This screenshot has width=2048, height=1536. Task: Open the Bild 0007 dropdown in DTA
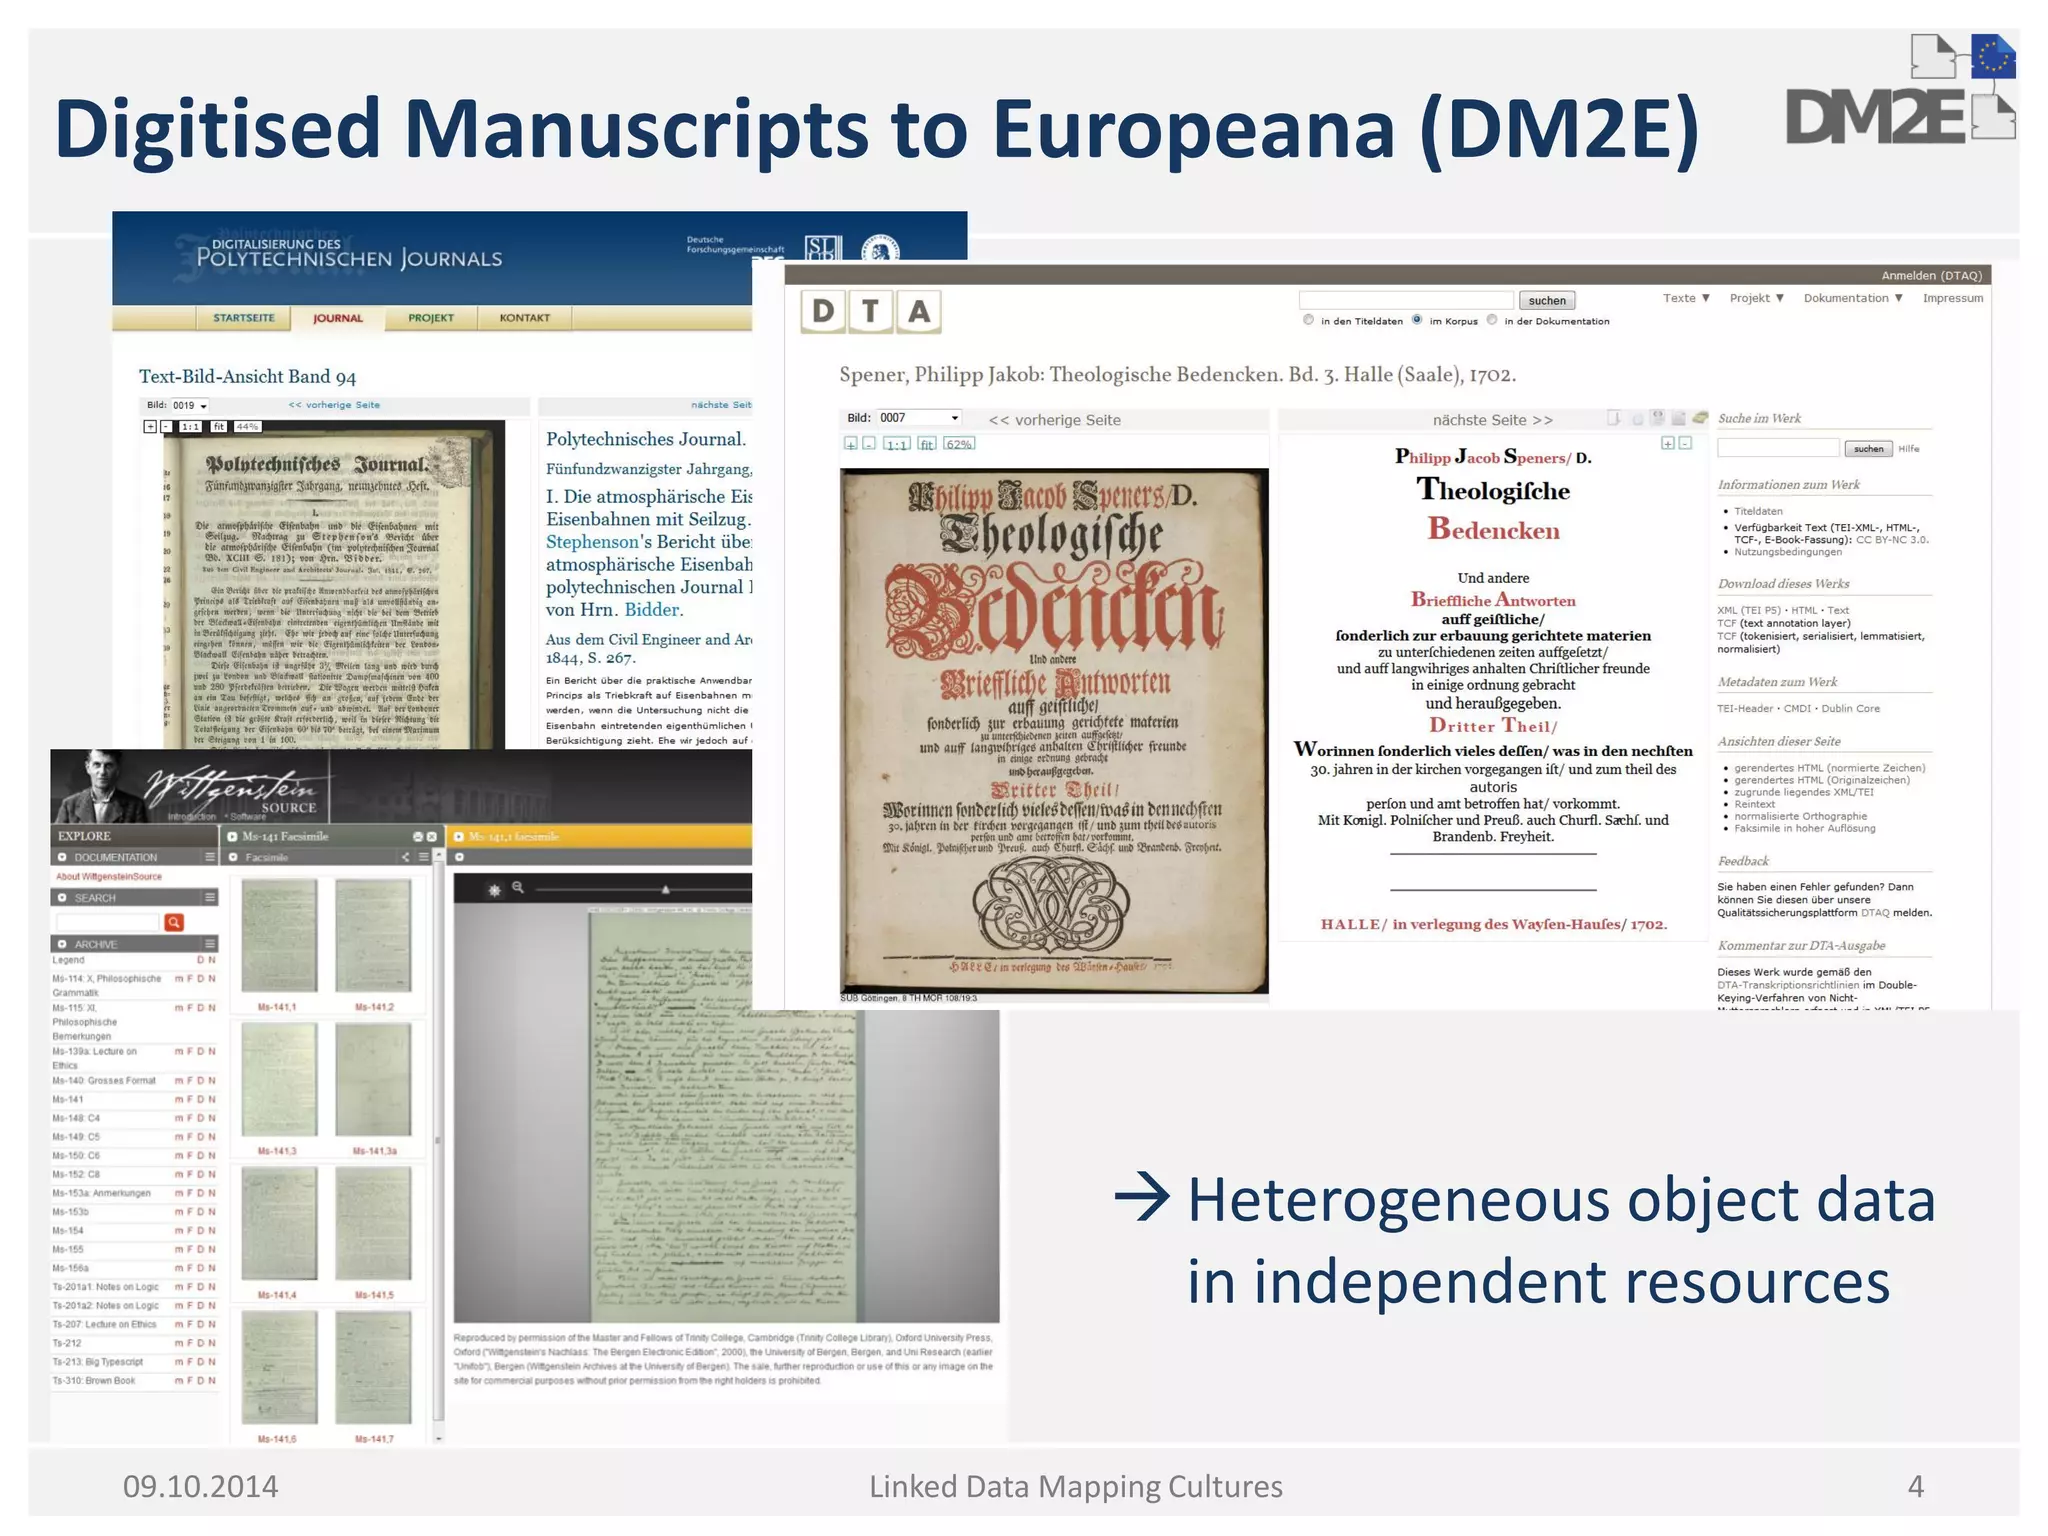click(919, 418)
